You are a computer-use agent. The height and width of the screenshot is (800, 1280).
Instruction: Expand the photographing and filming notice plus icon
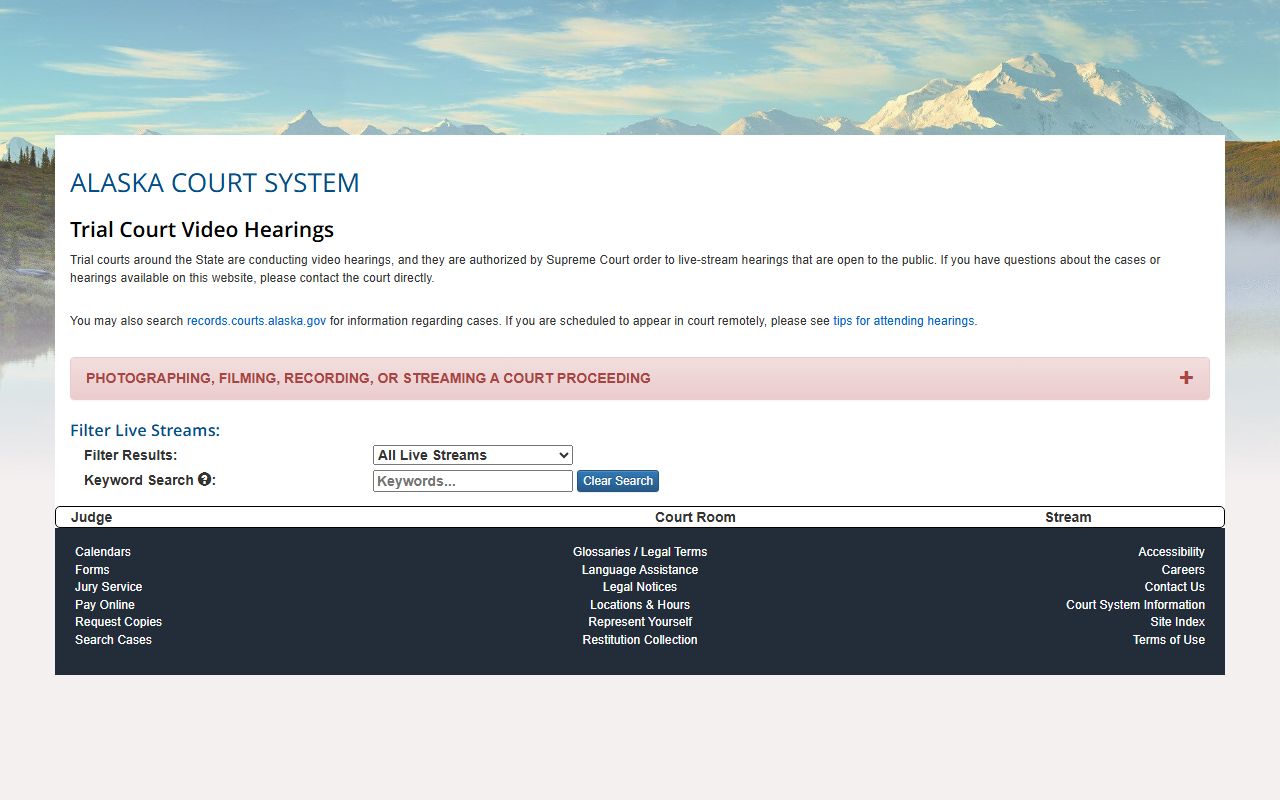click(x=1186, y=378)
